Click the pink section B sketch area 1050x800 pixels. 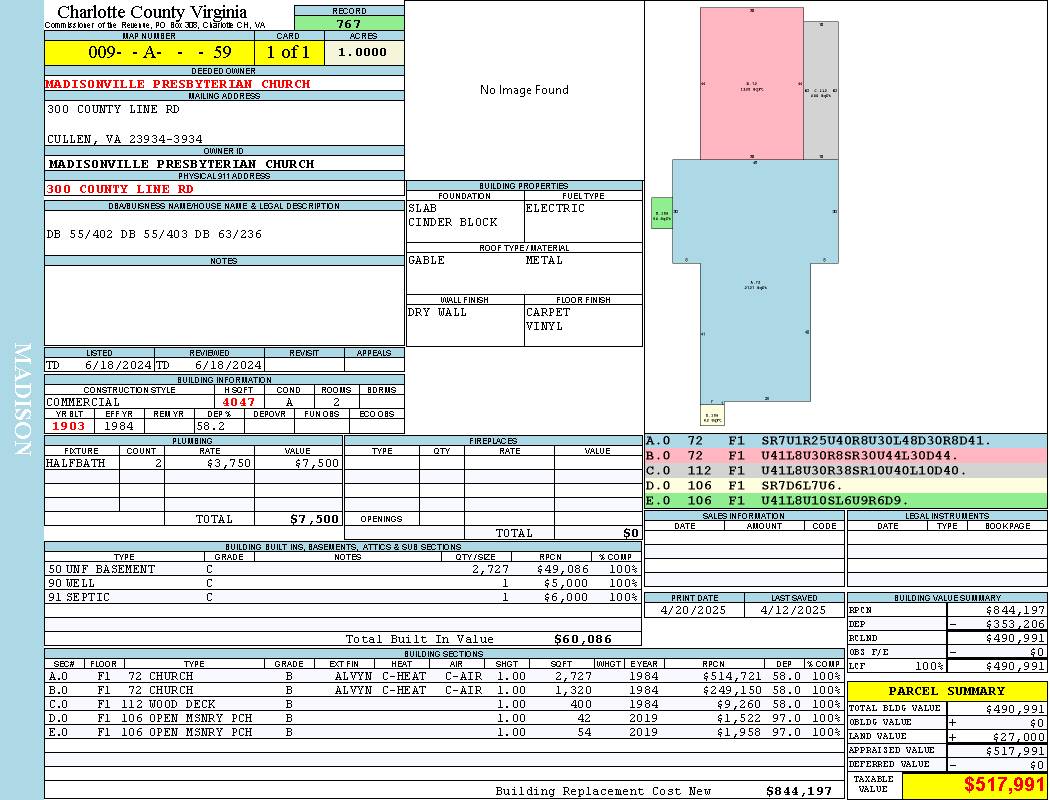pos(751,84)
